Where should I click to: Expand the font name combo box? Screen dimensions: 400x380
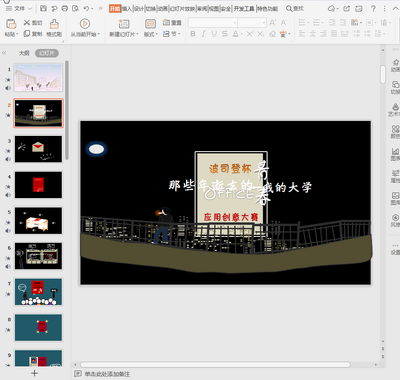(235, 23)
